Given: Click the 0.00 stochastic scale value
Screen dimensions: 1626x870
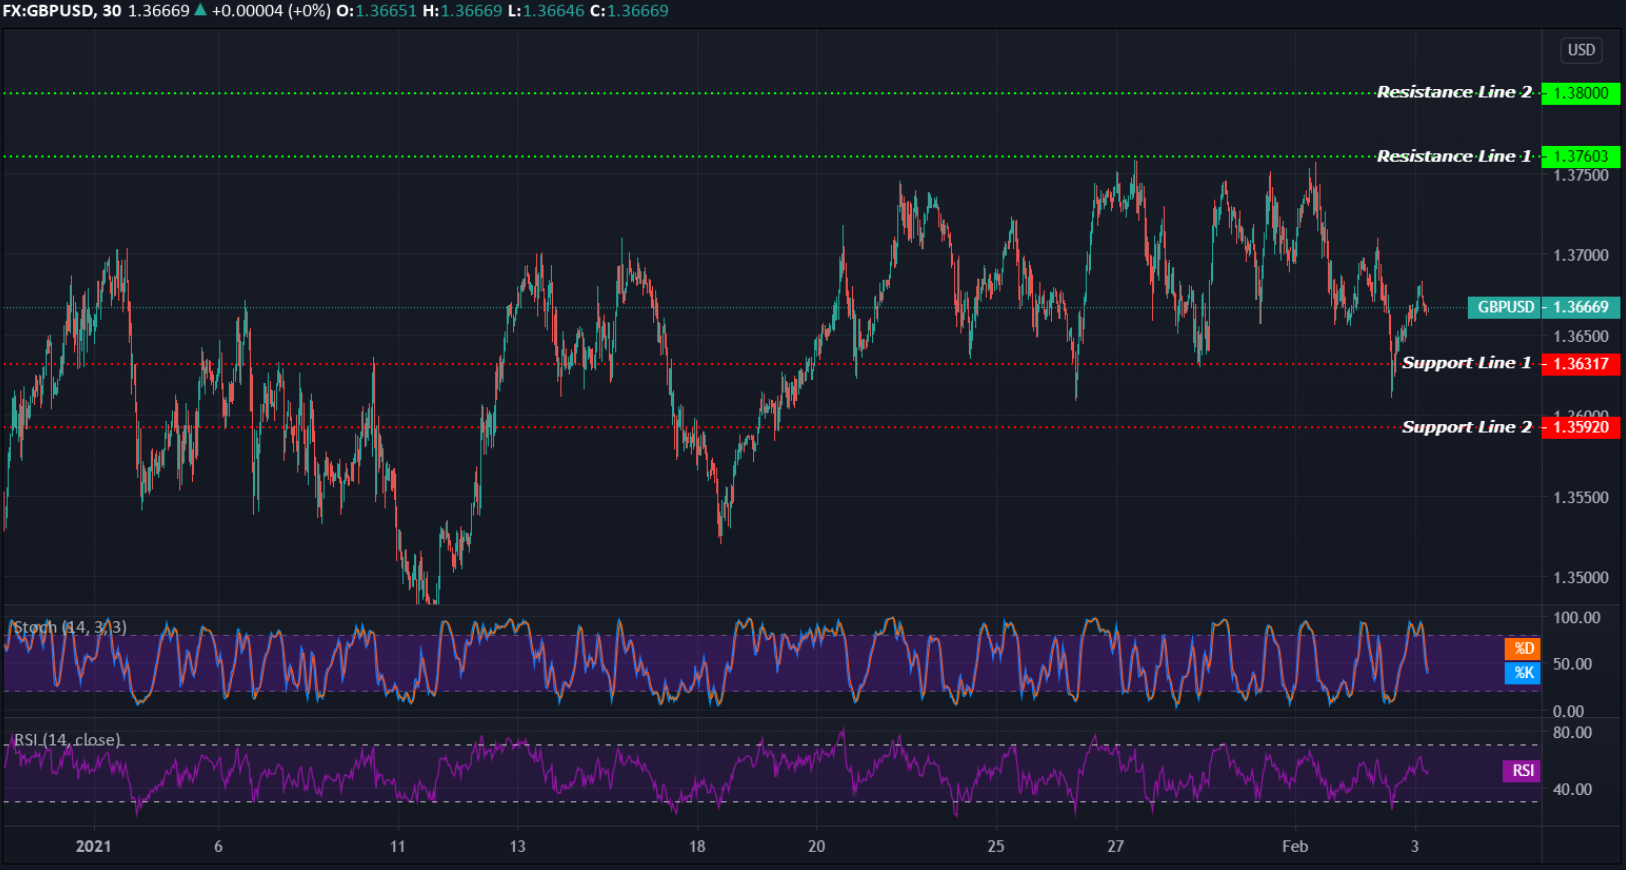Looking at the screenshot, I should (x=1568, y=711).
